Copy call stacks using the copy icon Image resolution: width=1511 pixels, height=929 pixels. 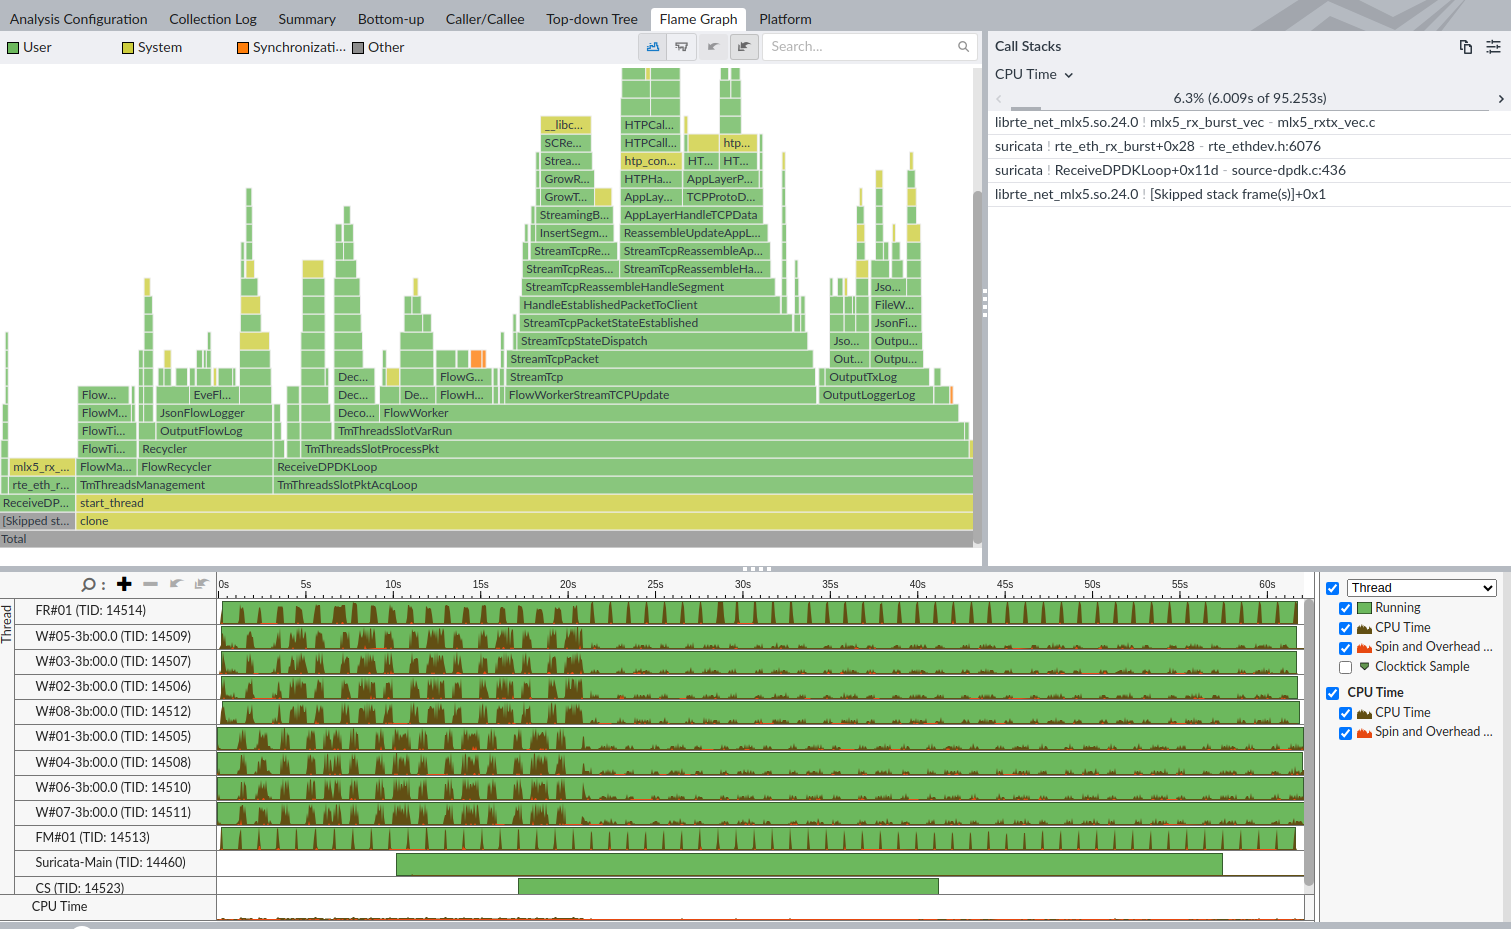point(1465,46)
